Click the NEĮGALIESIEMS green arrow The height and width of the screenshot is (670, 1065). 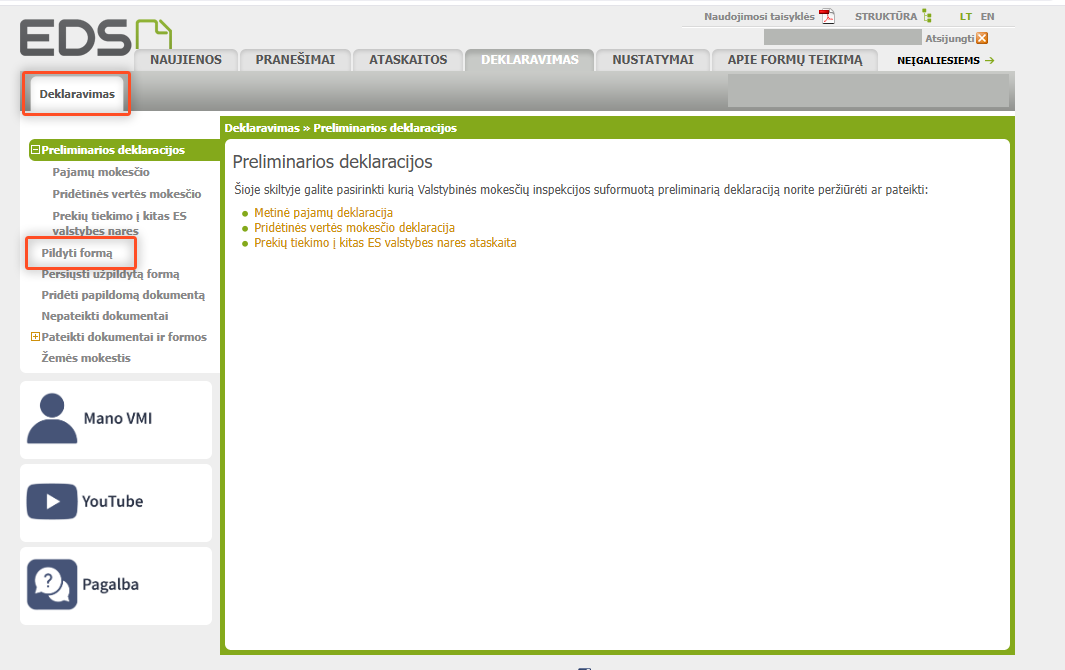[989, 60]
